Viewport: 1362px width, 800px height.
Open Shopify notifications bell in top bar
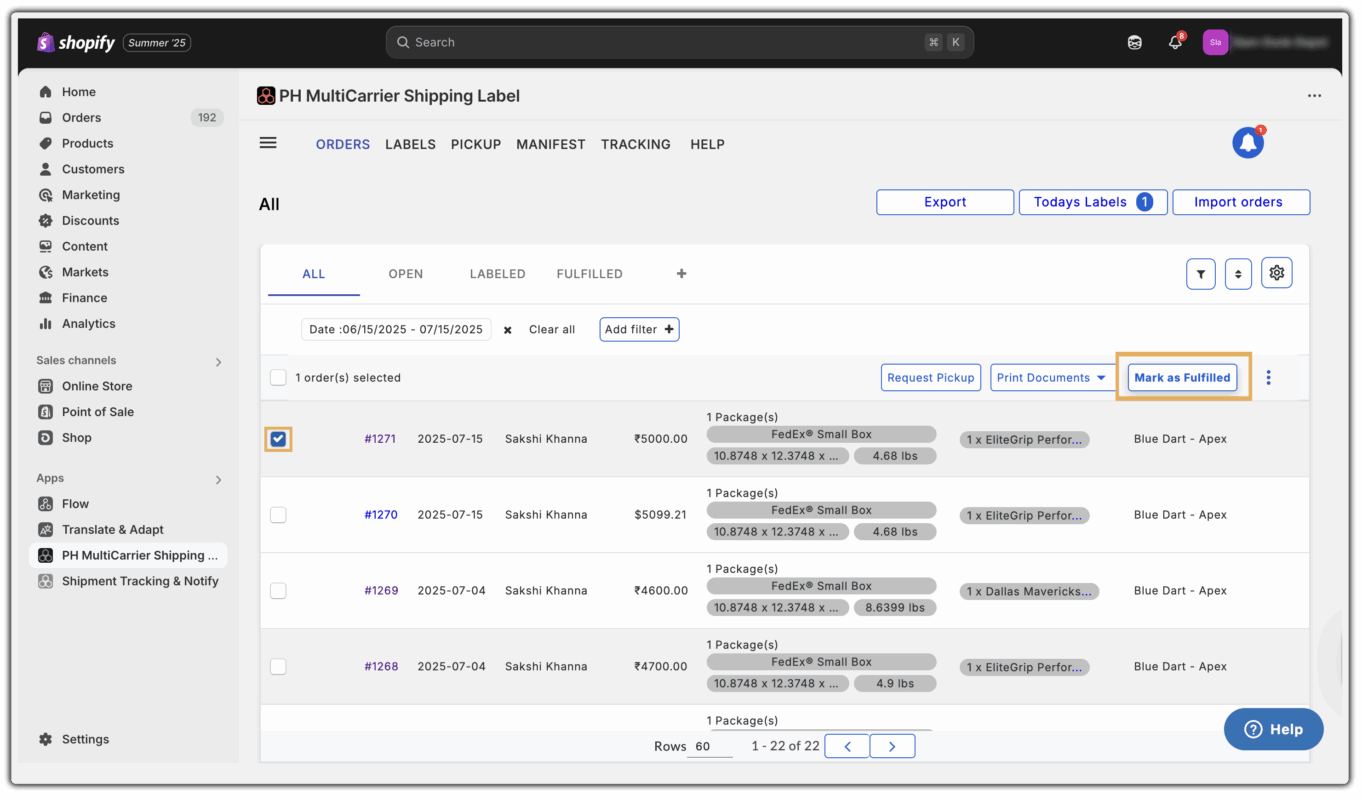pyautogui.click(x=1175, y=42)
